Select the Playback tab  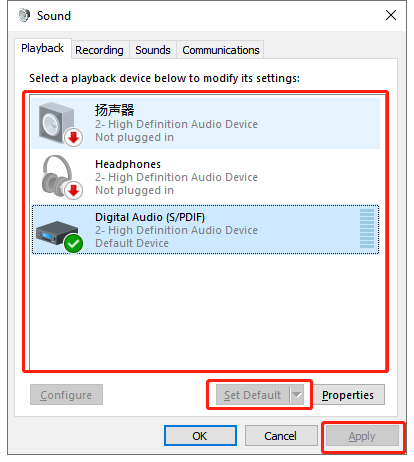(42, 48)
